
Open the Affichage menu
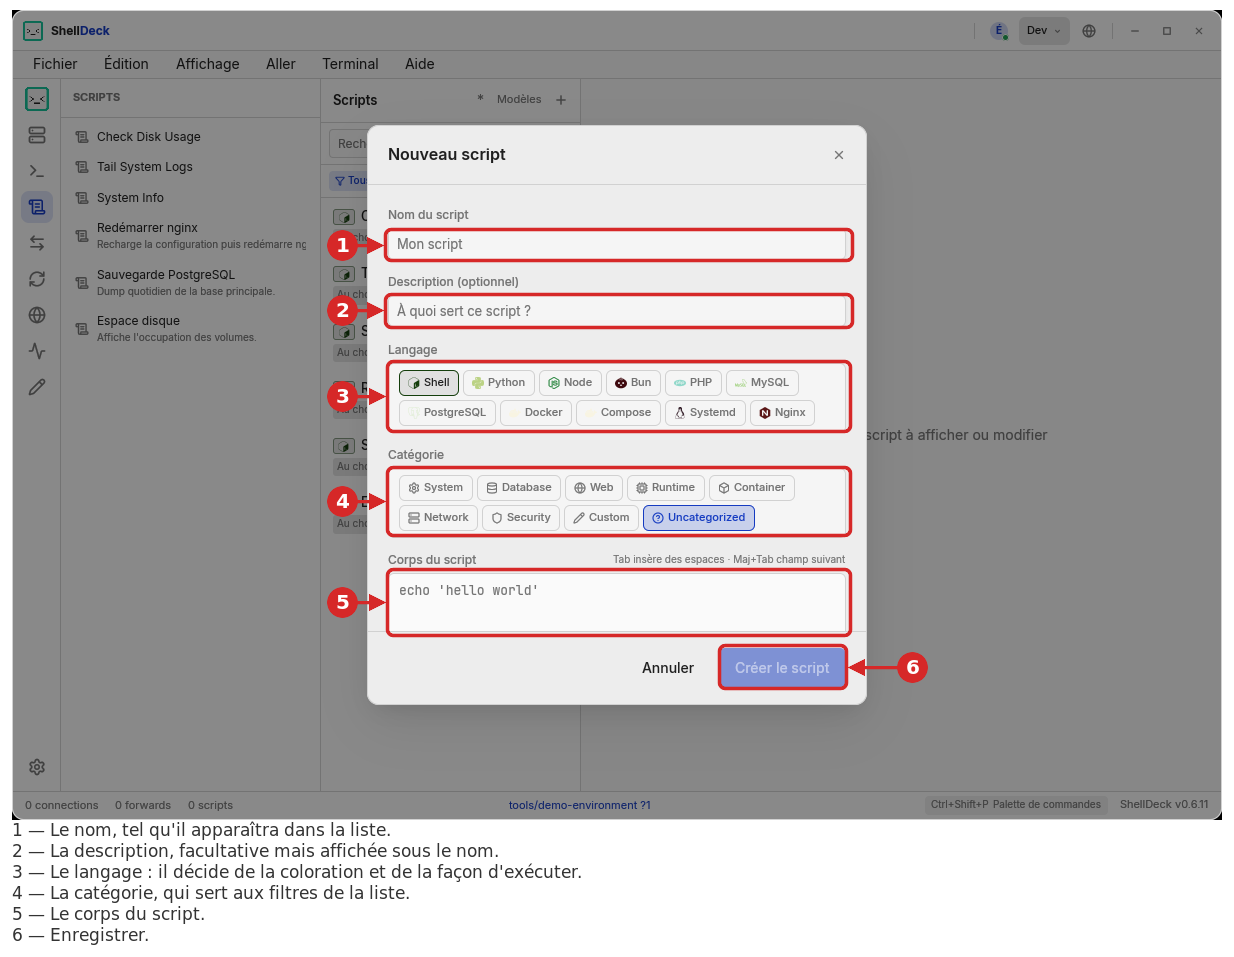(208, 64)
